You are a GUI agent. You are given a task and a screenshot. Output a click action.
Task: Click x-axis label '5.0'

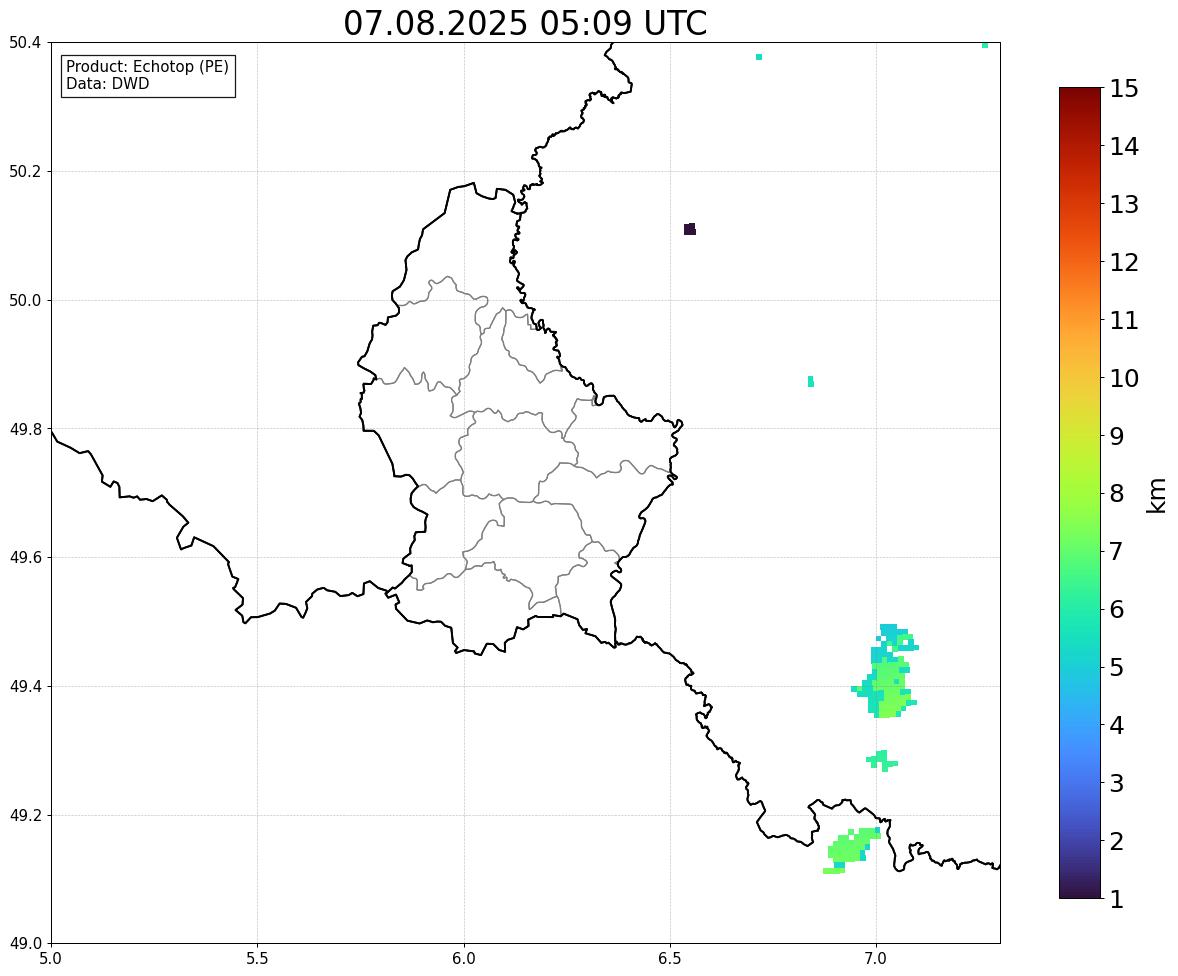[51, 959]
